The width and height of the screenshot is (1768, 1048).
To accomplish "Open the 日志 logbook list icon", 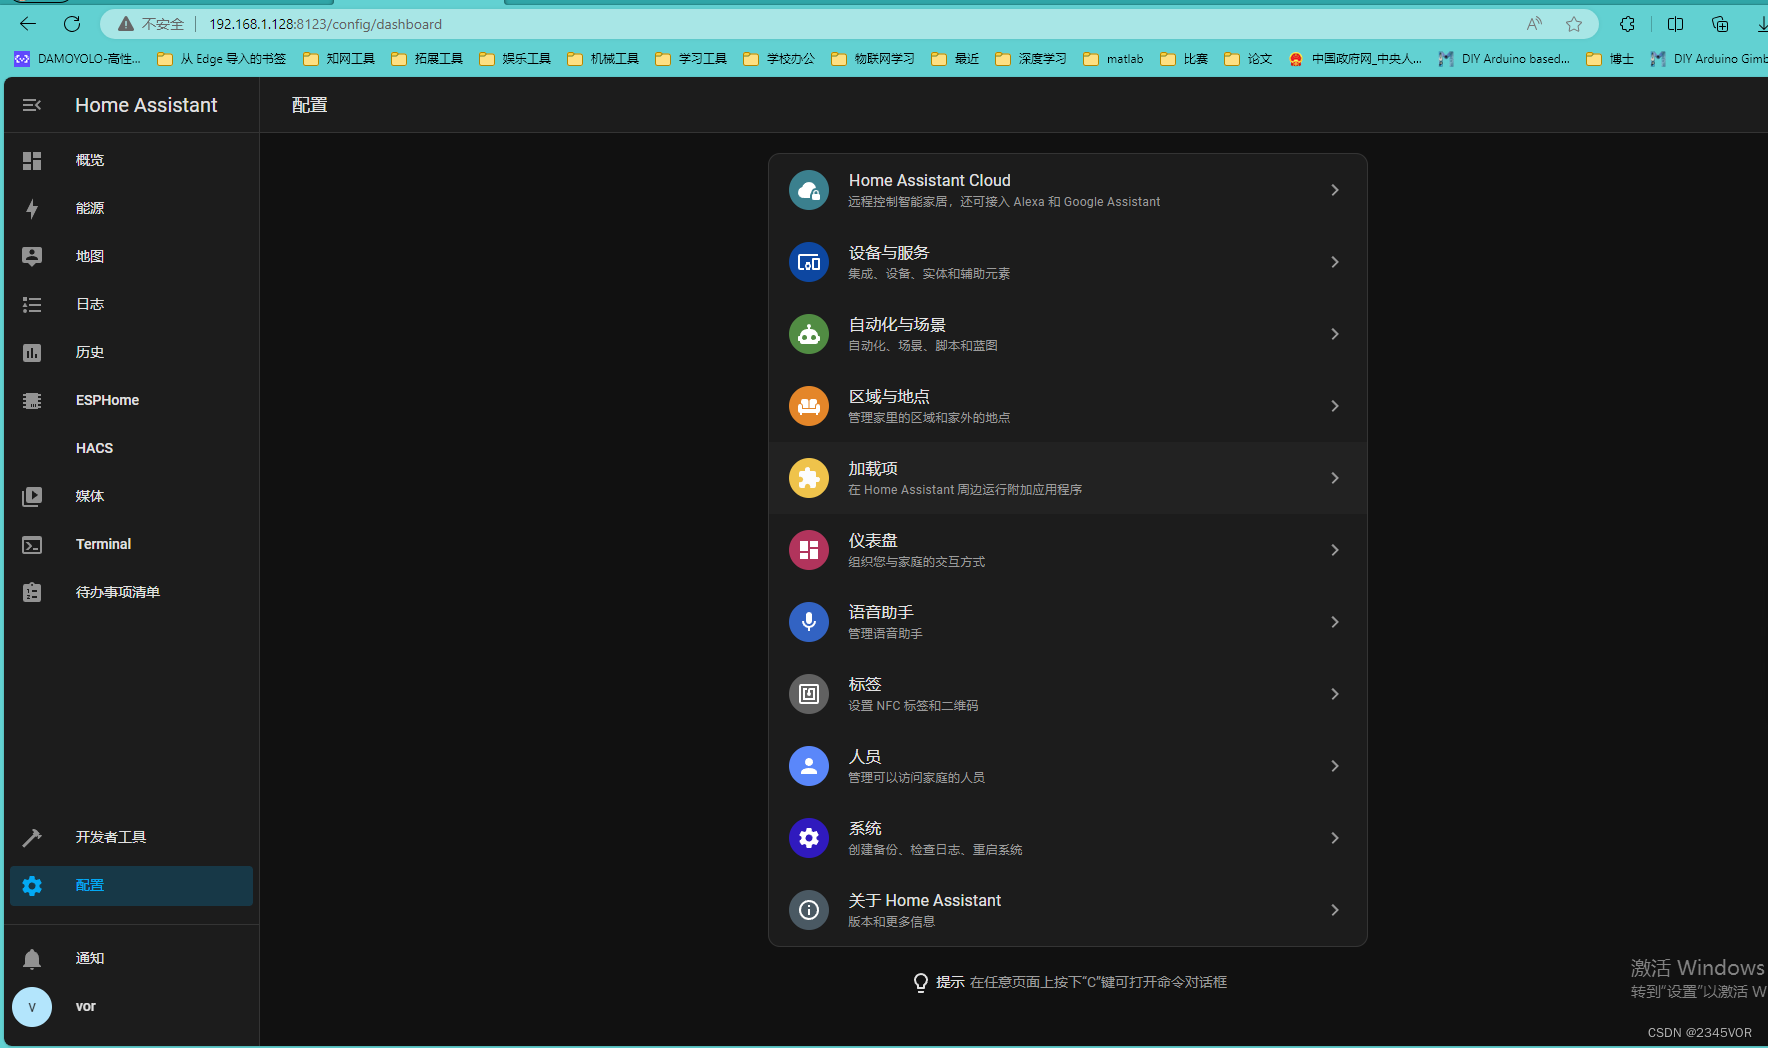I will coord(32,304).
